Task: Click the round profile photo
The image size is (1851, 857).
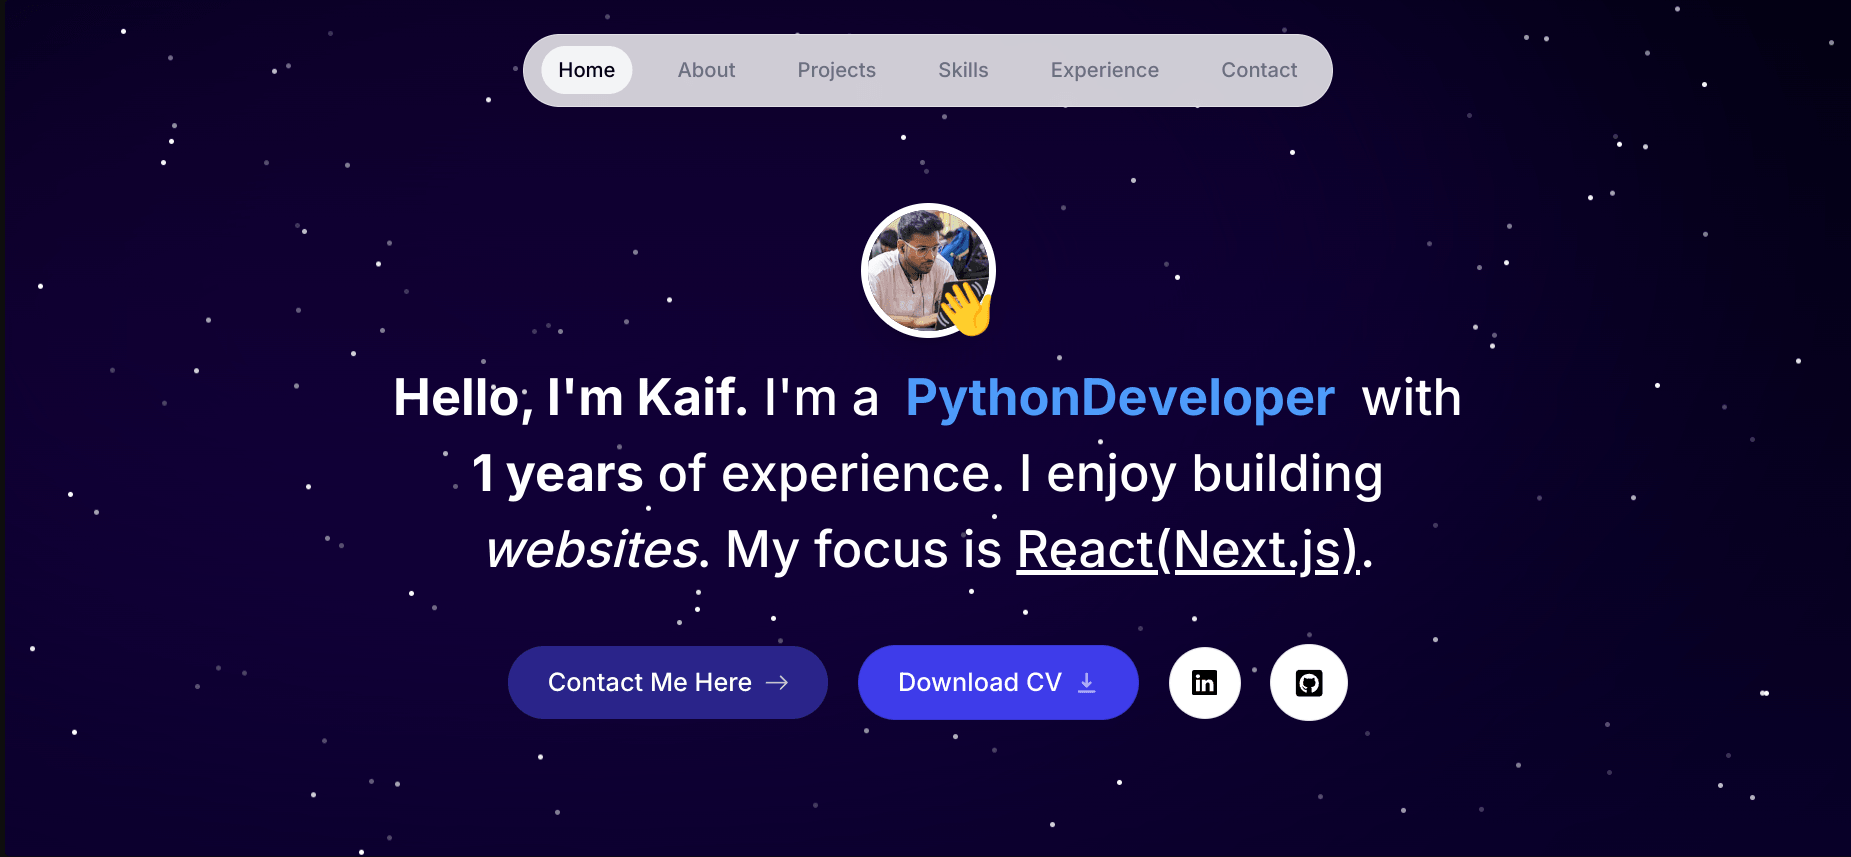Action: (x=928, y=270)
